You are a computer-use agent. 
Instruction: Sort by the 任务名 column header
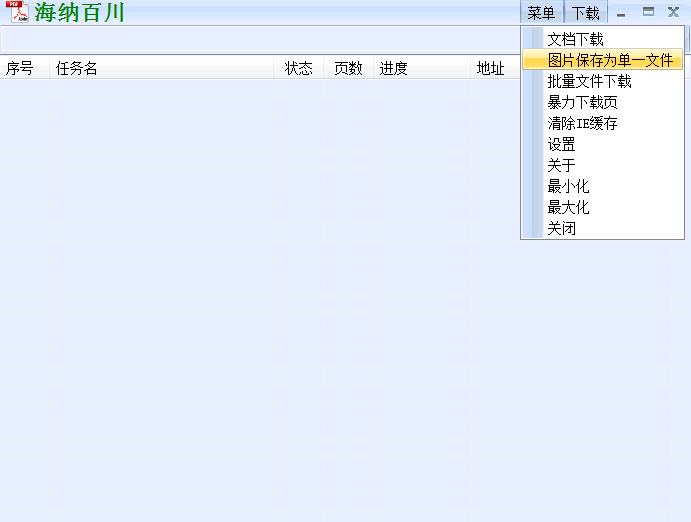[77, 68]
